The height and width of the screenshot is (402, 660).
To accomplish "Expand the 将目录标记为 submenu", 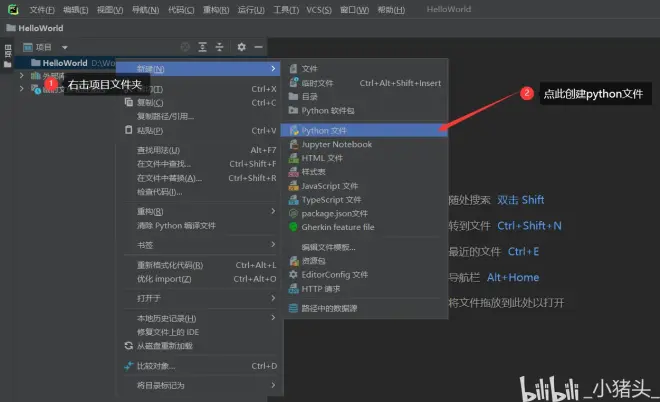I will pos(200,385).
